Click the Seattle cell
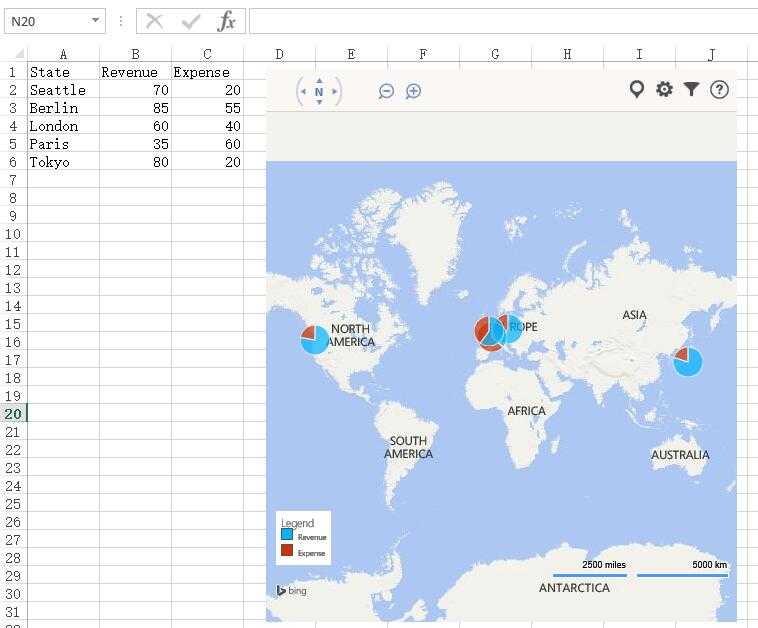 (x=63, y=90)
